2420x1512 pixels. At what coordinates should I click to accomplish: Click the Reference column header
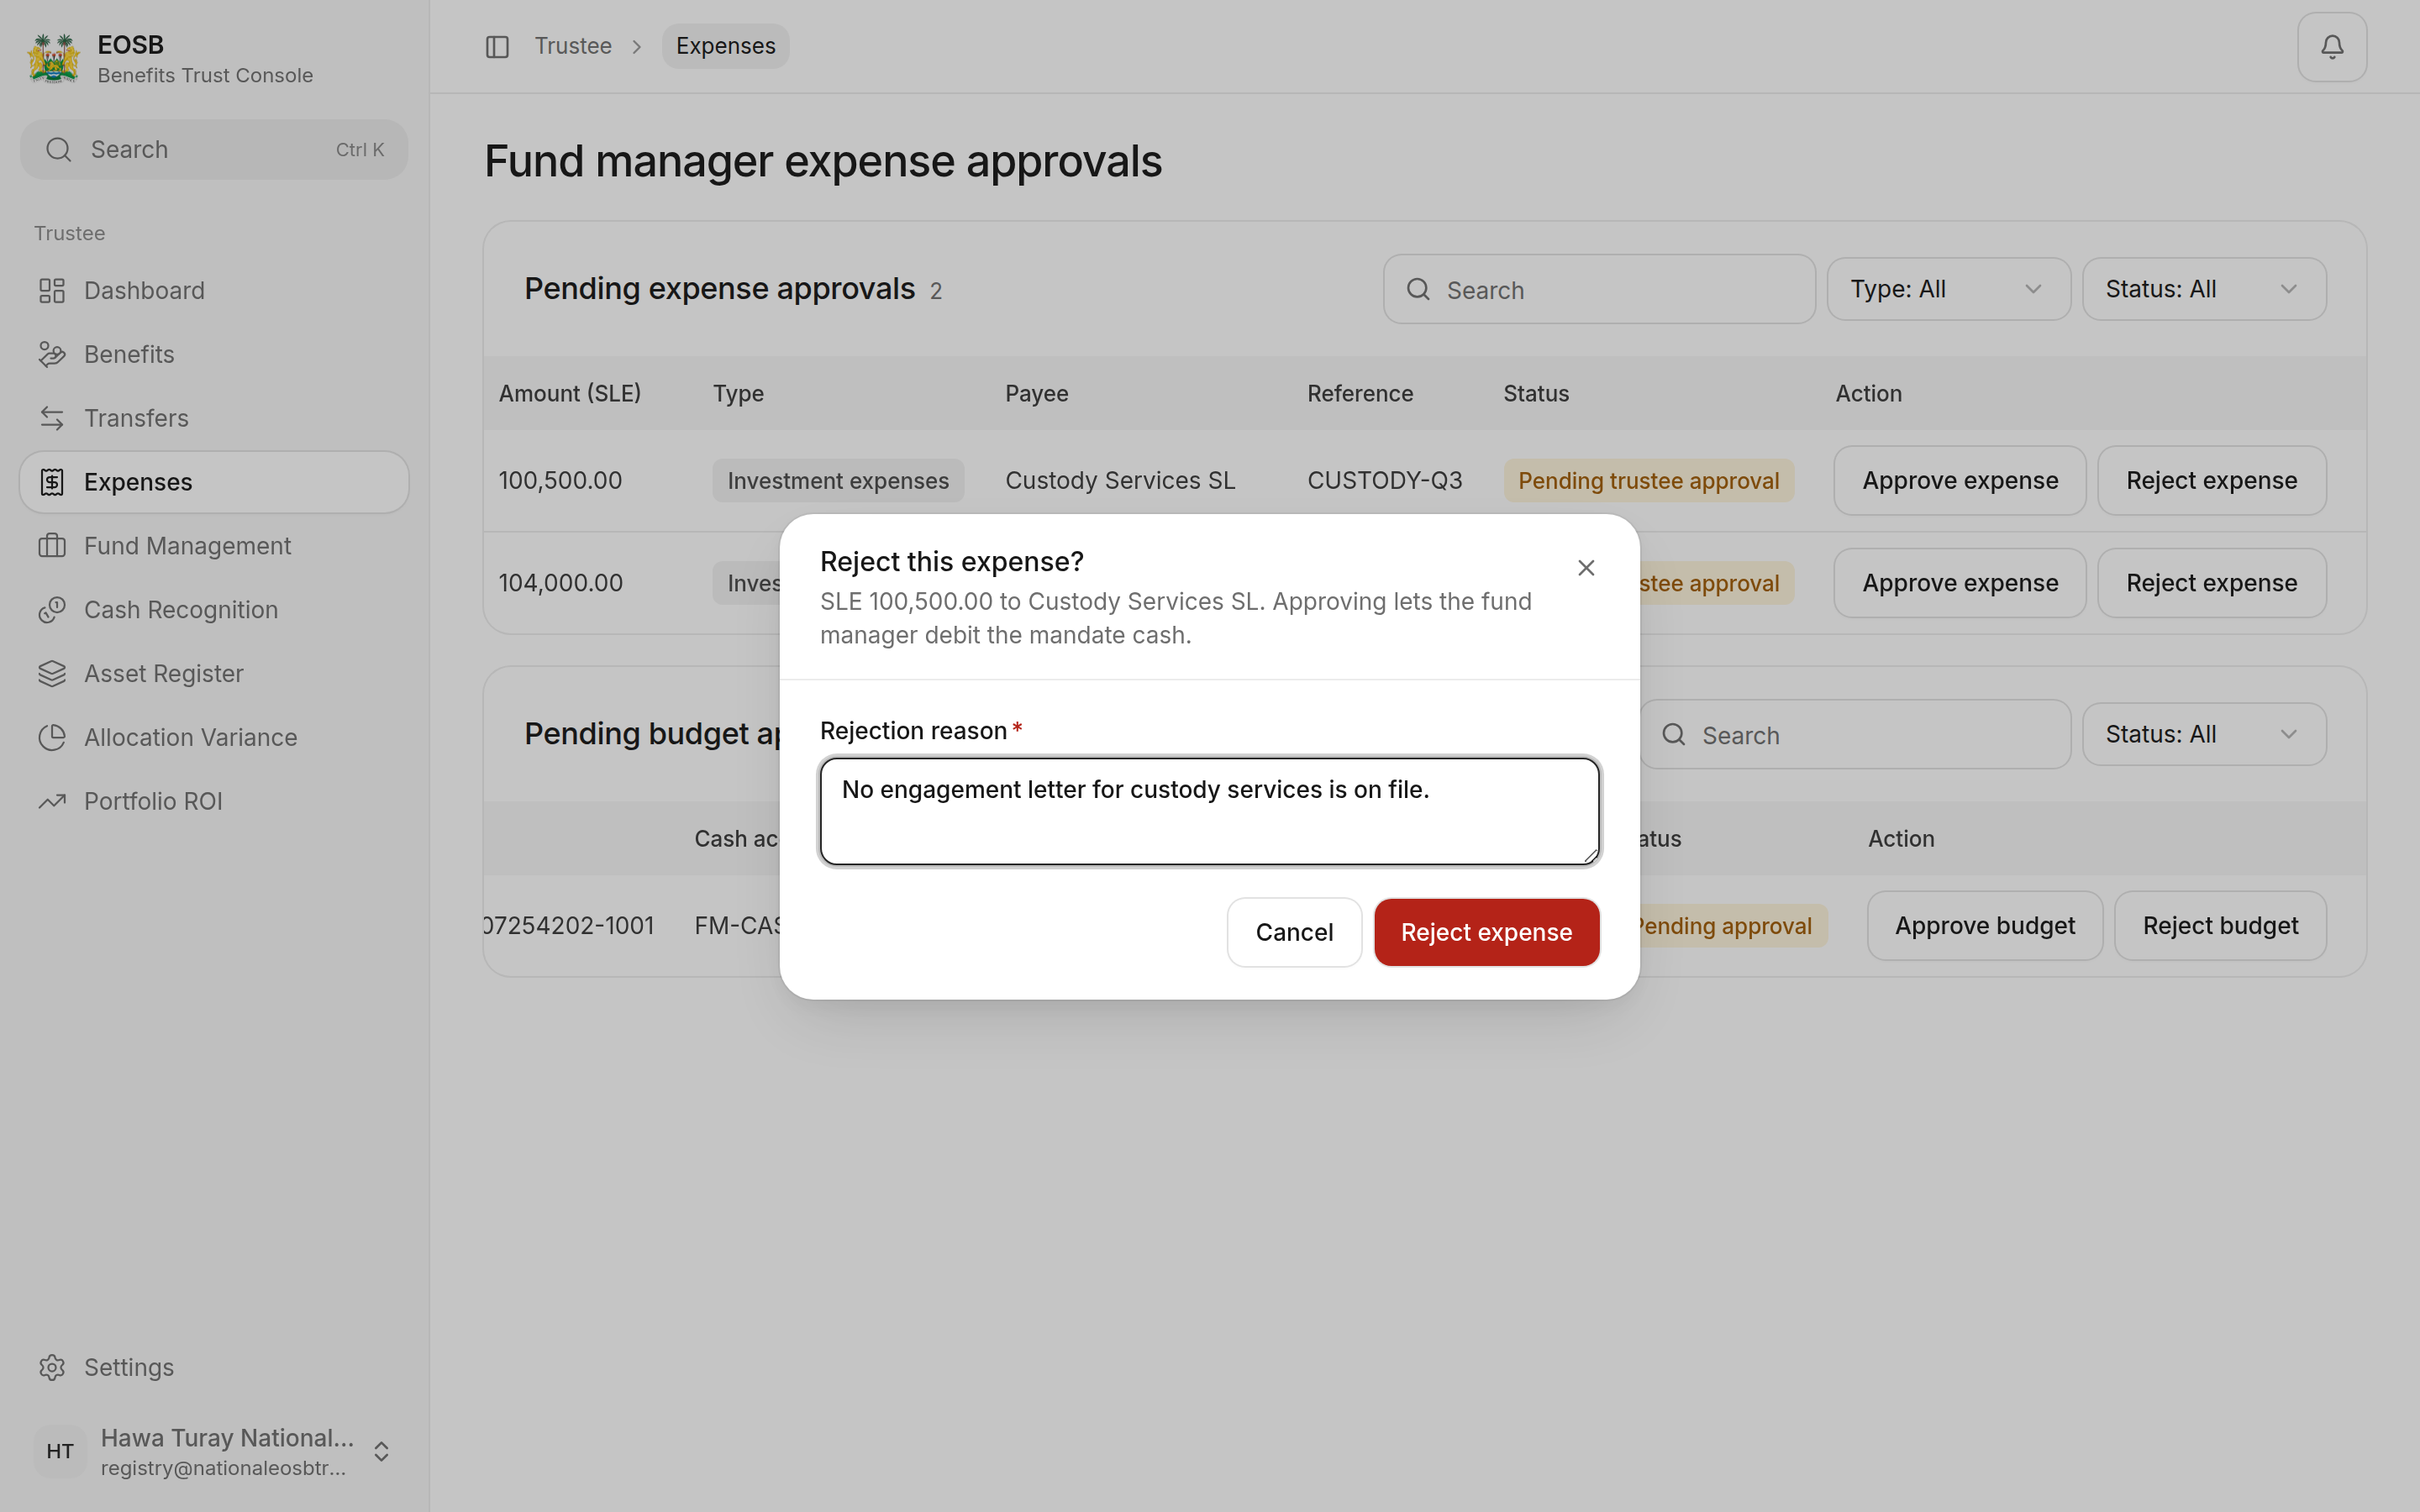click(x=1360, y=394)
